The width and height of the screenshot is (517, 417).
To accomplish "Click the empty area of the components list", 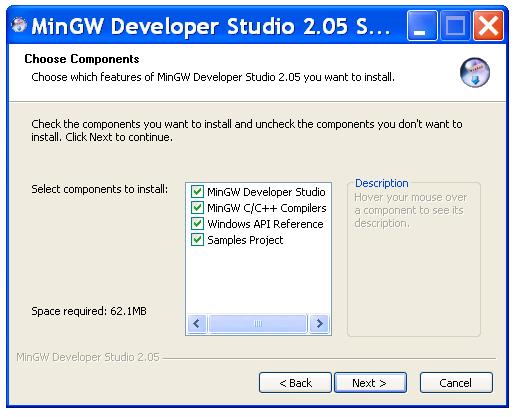I will coord(258,280).
